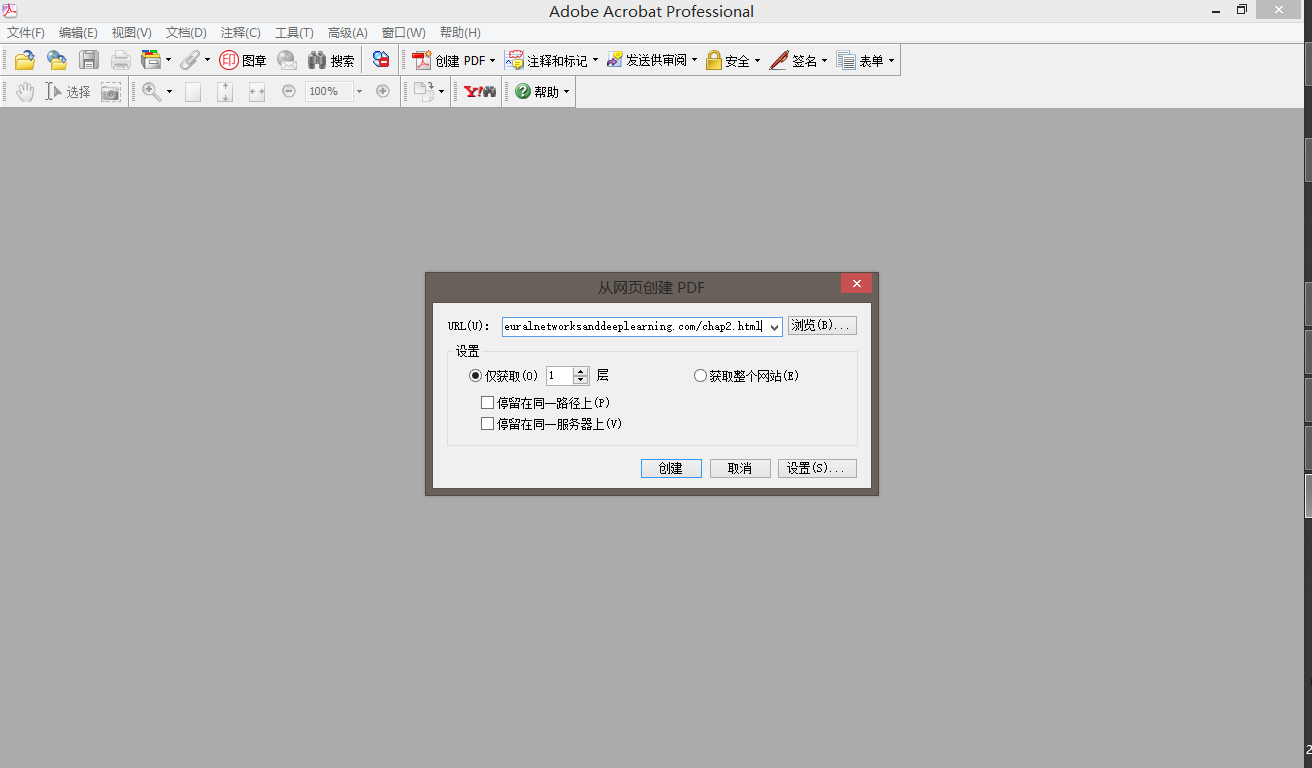Decrease levels with stepper down arrow
This screenshot has height=768, width=1312.
(580, 381)
